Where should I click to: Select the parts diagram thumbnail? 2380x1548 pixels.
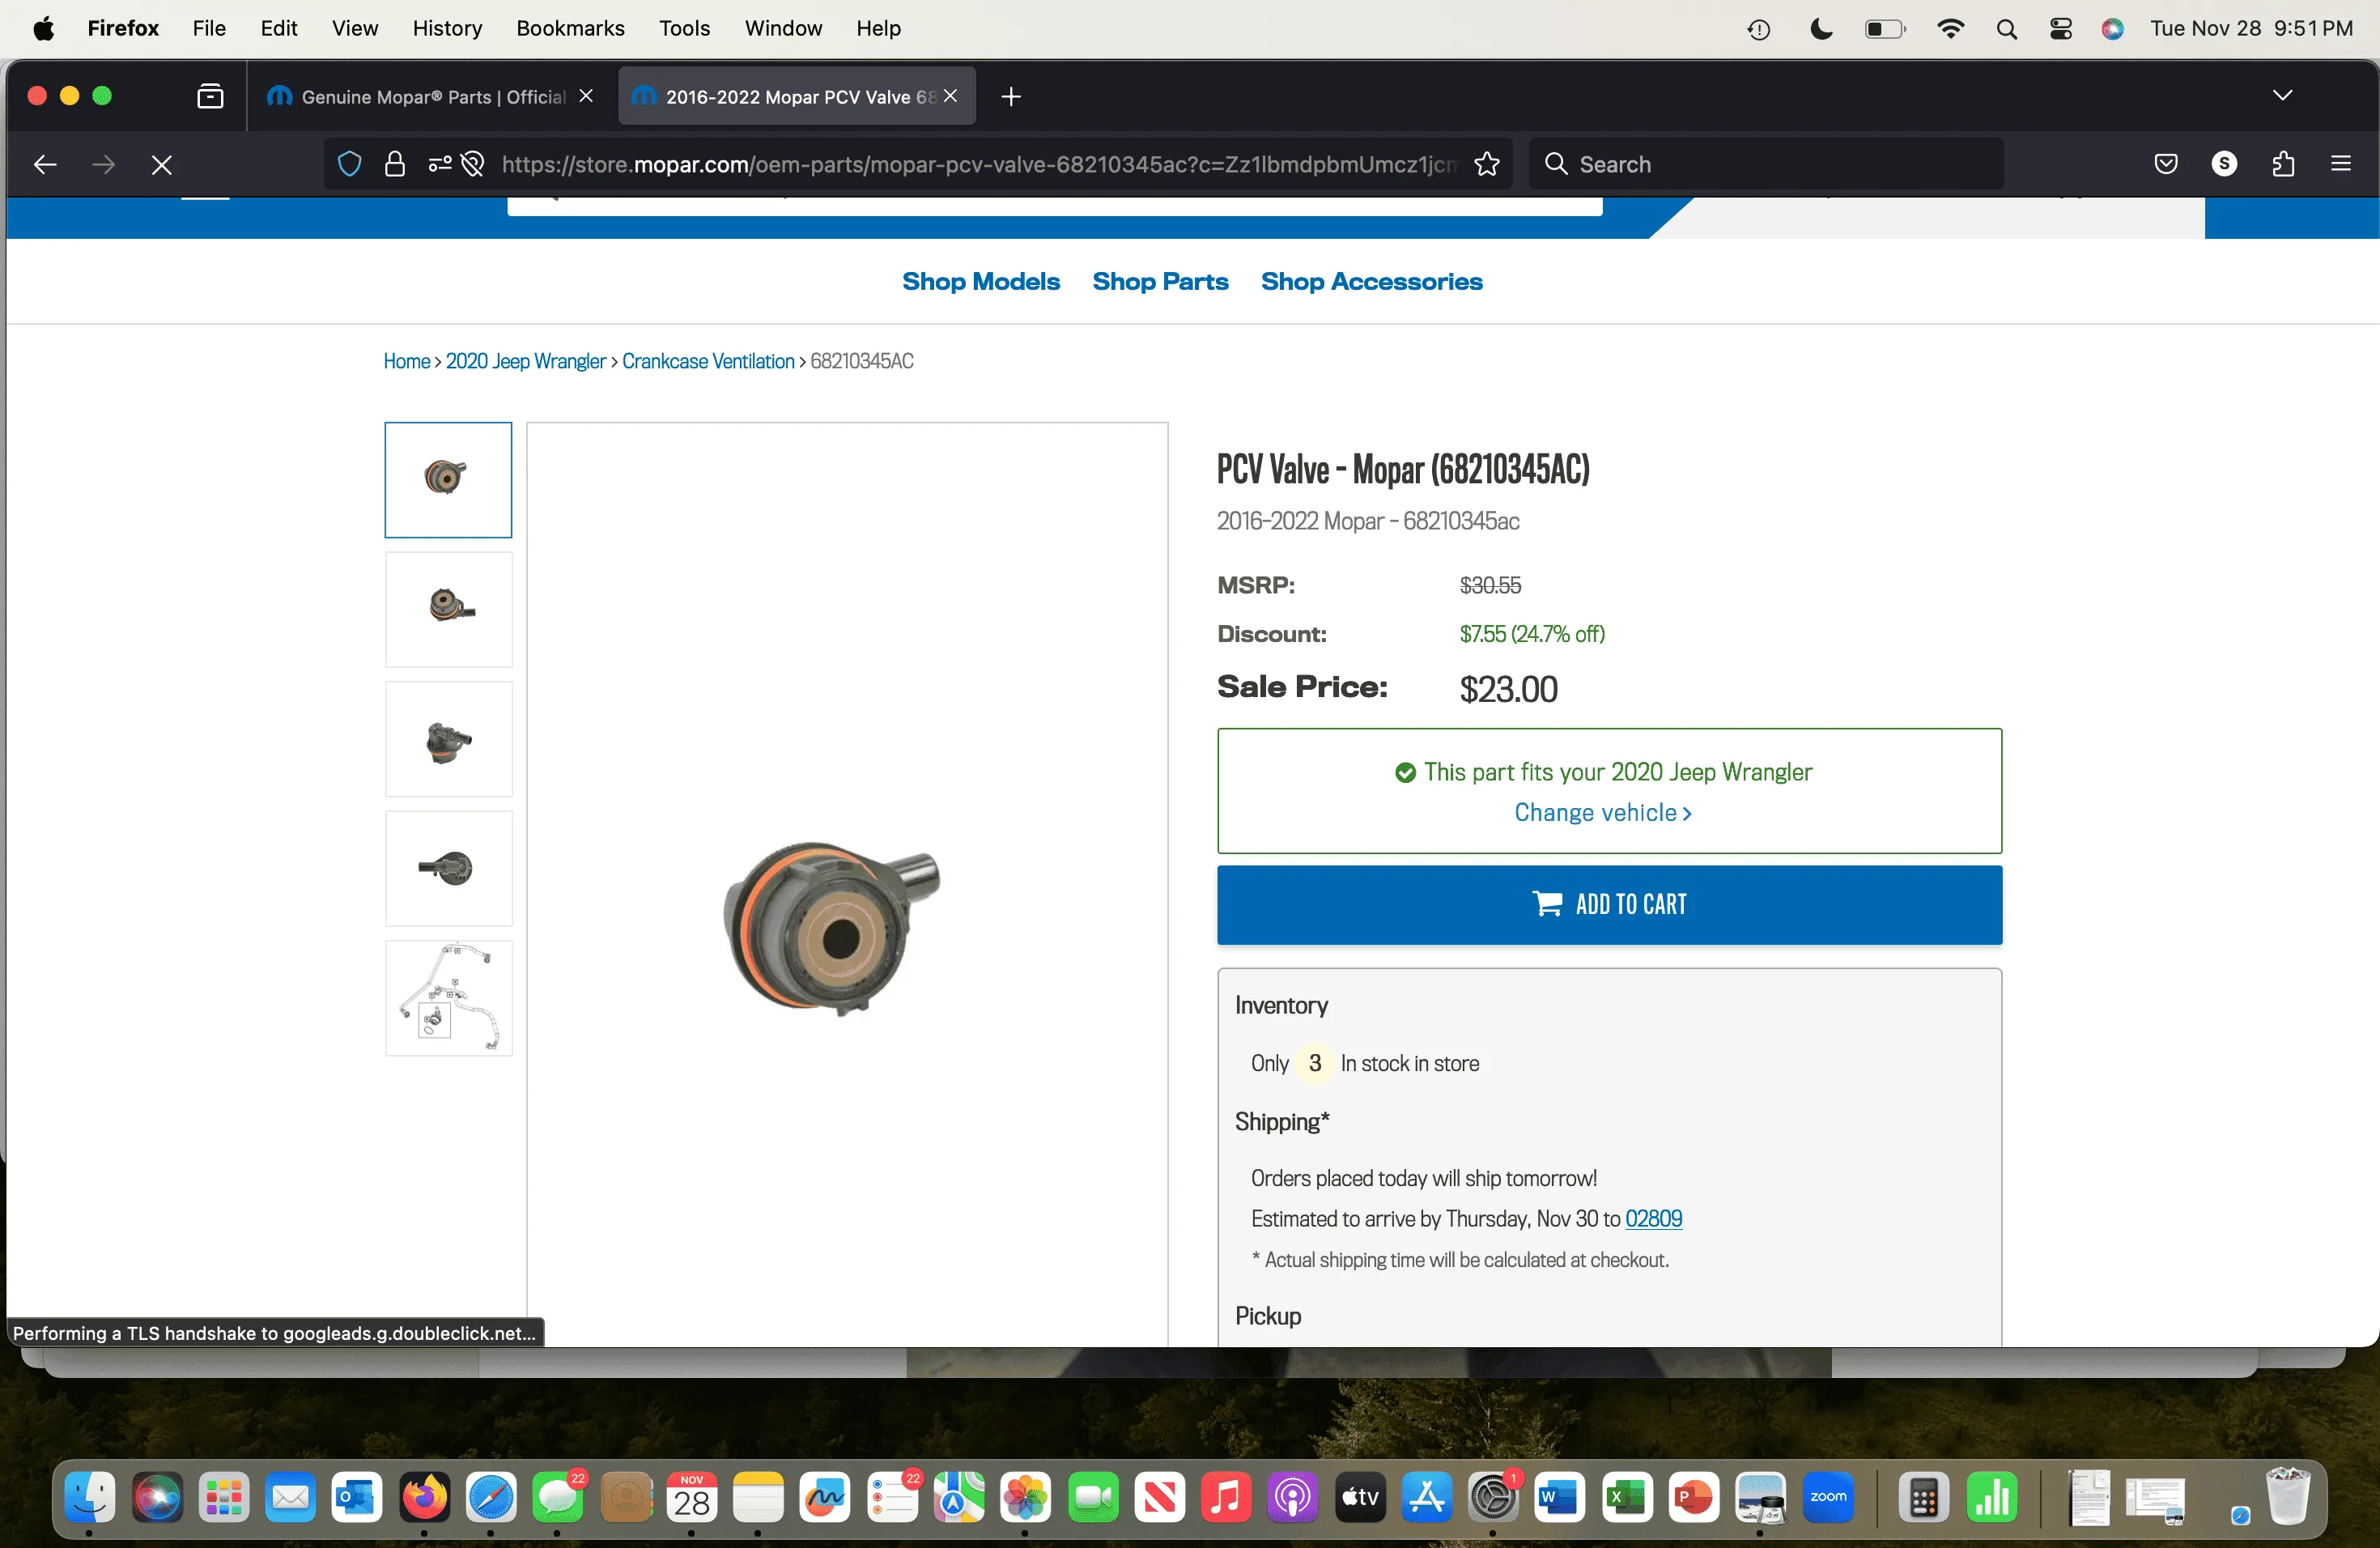[448, 998]
